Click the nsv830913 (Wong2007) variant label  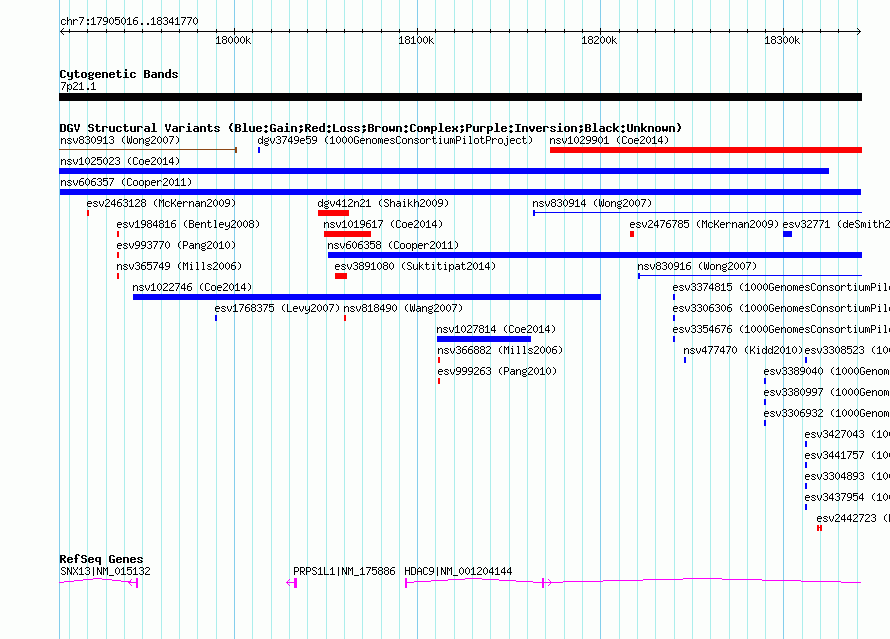[x=120, y=140]
